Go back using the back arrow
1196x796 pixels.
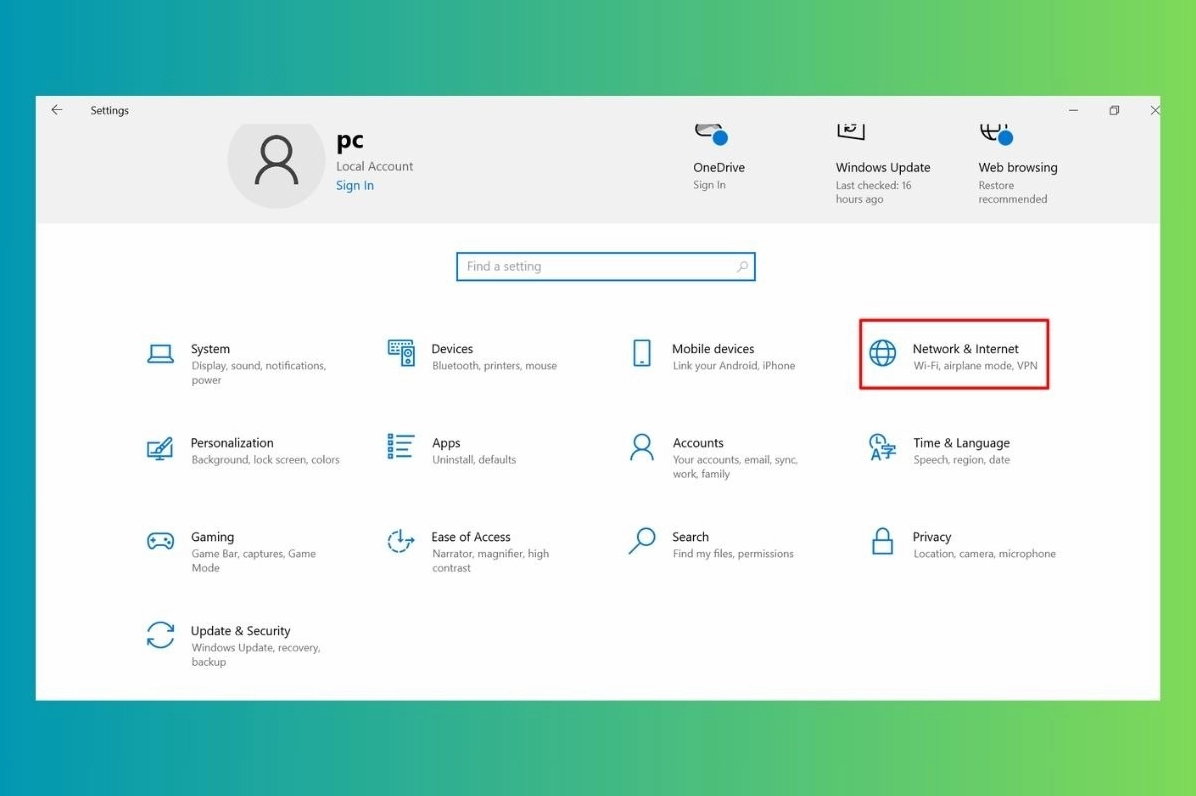tap(57, 110)
